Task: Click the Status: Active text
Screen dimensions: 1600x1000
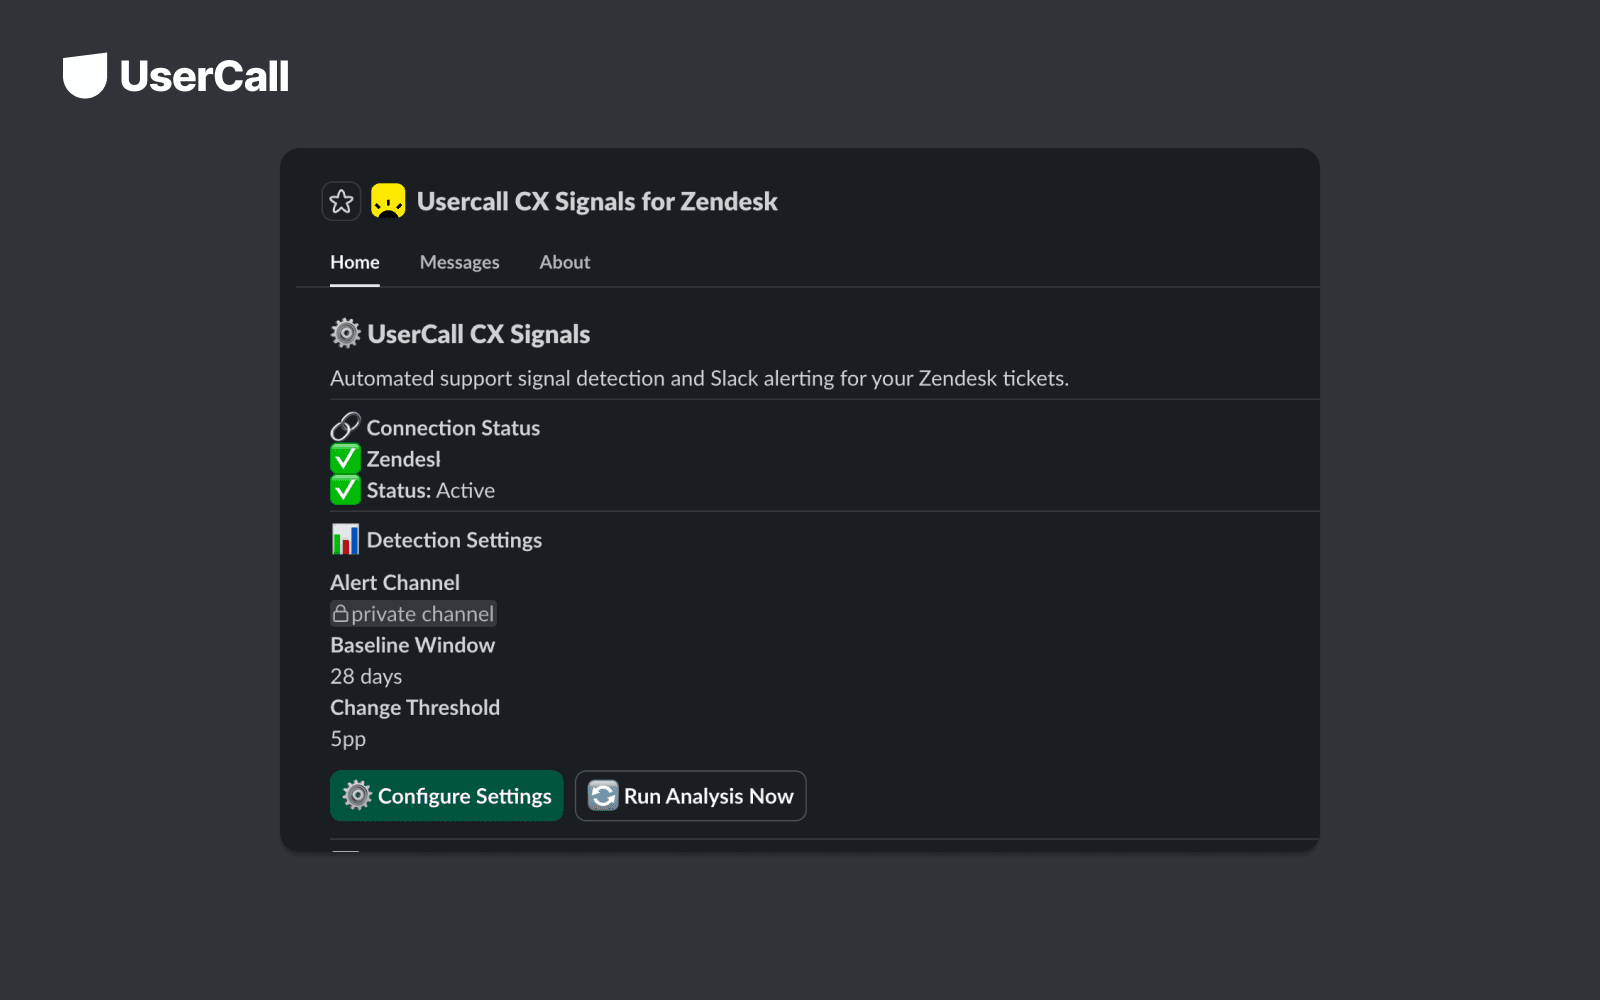Action: (430, 490)
